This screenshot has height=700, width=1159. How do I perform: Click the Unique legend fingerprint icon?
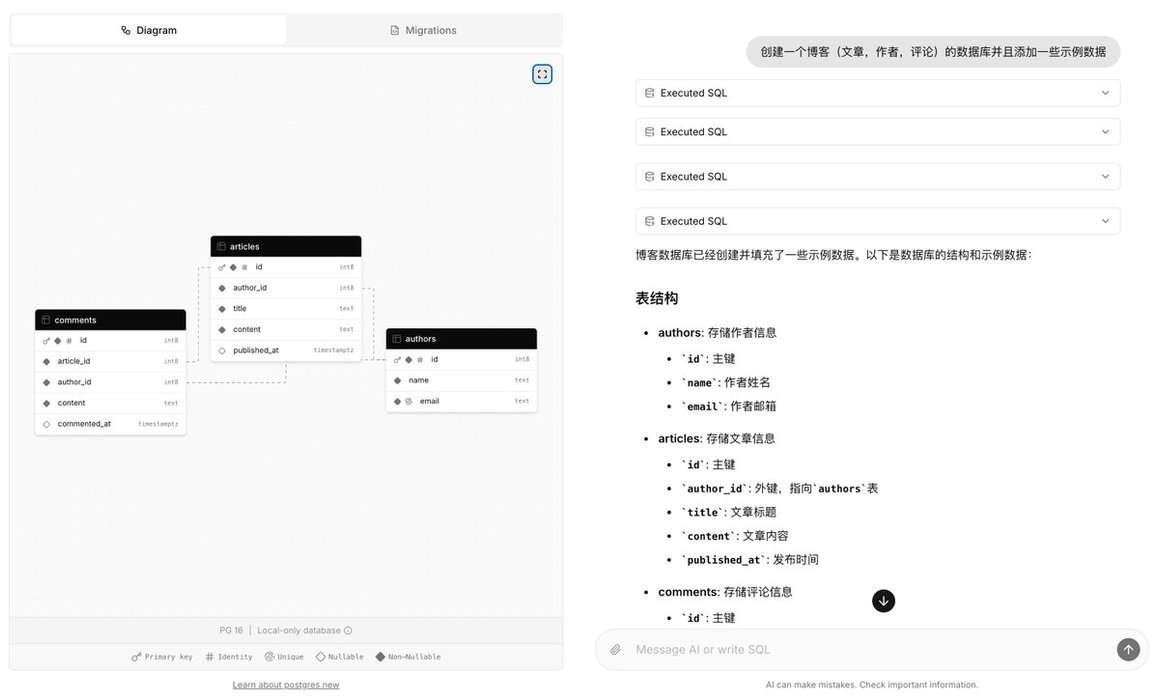pos(270,656)
